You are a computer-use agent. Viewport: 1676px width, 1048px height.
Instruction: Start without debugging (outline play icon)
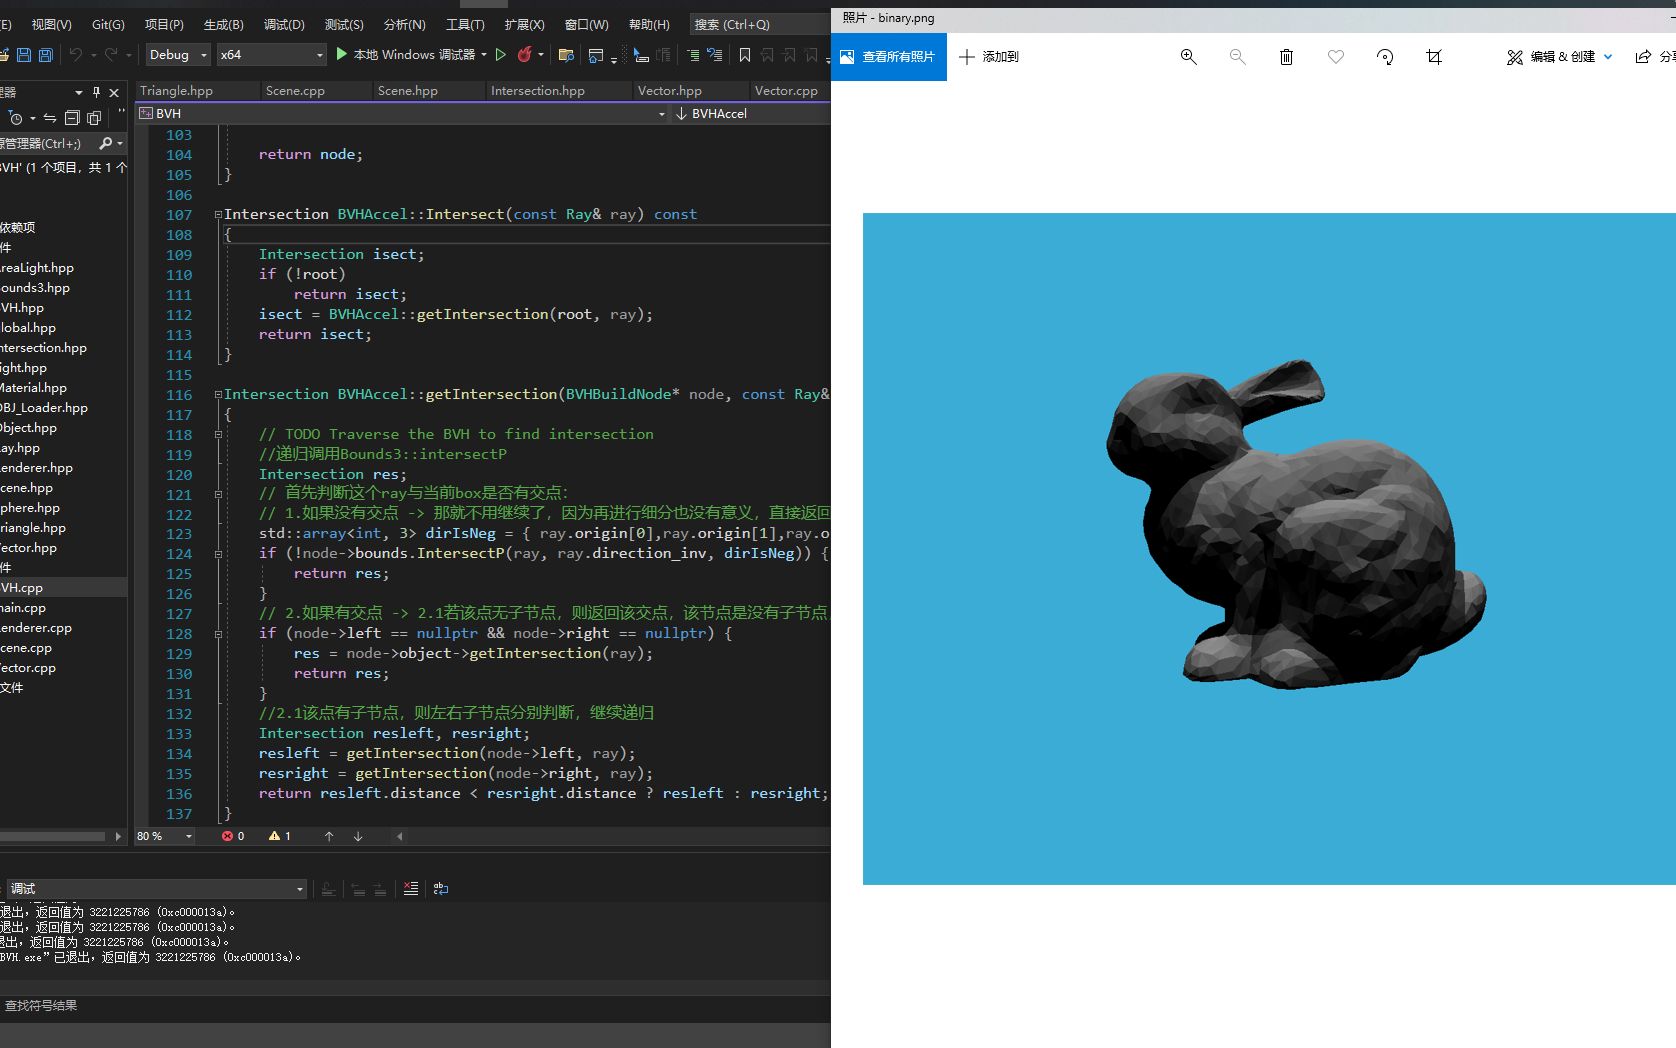point(501,55)
